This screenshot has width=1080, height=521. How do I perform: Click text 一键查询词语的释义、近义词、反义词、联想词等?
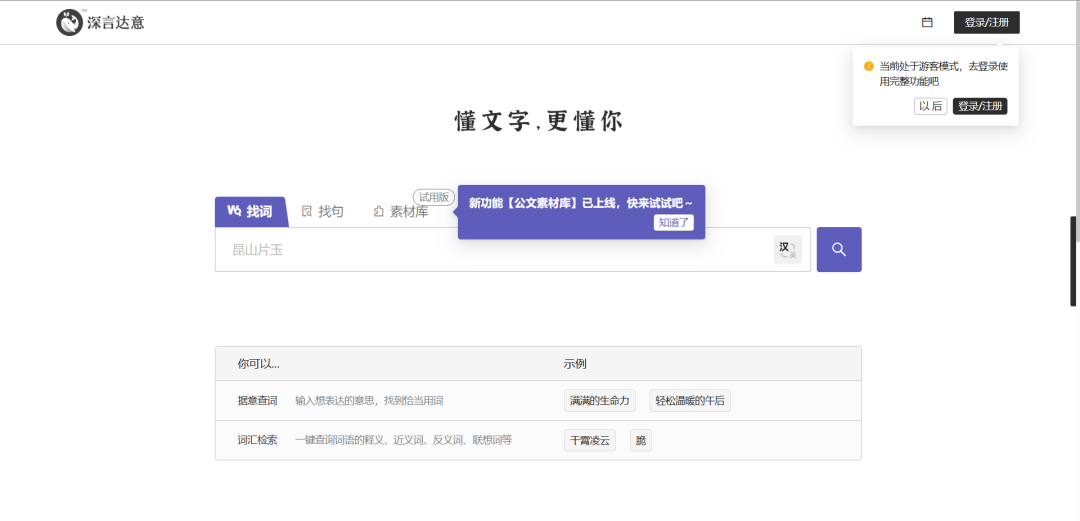point(404,440)
